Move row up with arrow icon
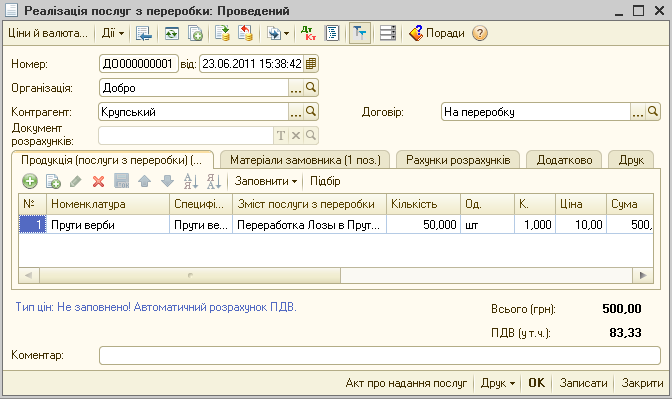 144,181
